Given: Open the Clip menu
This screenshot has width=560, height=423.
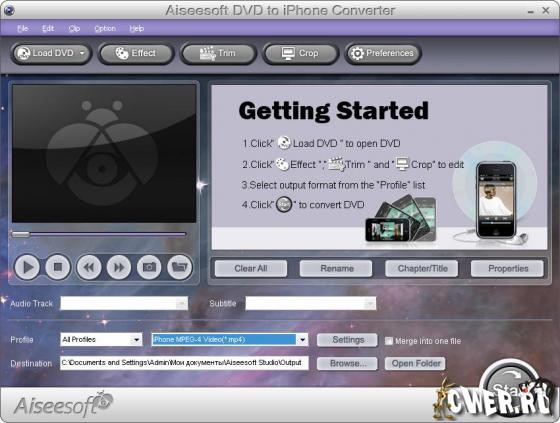Looking at the screenshot, I should pos(74,29).
